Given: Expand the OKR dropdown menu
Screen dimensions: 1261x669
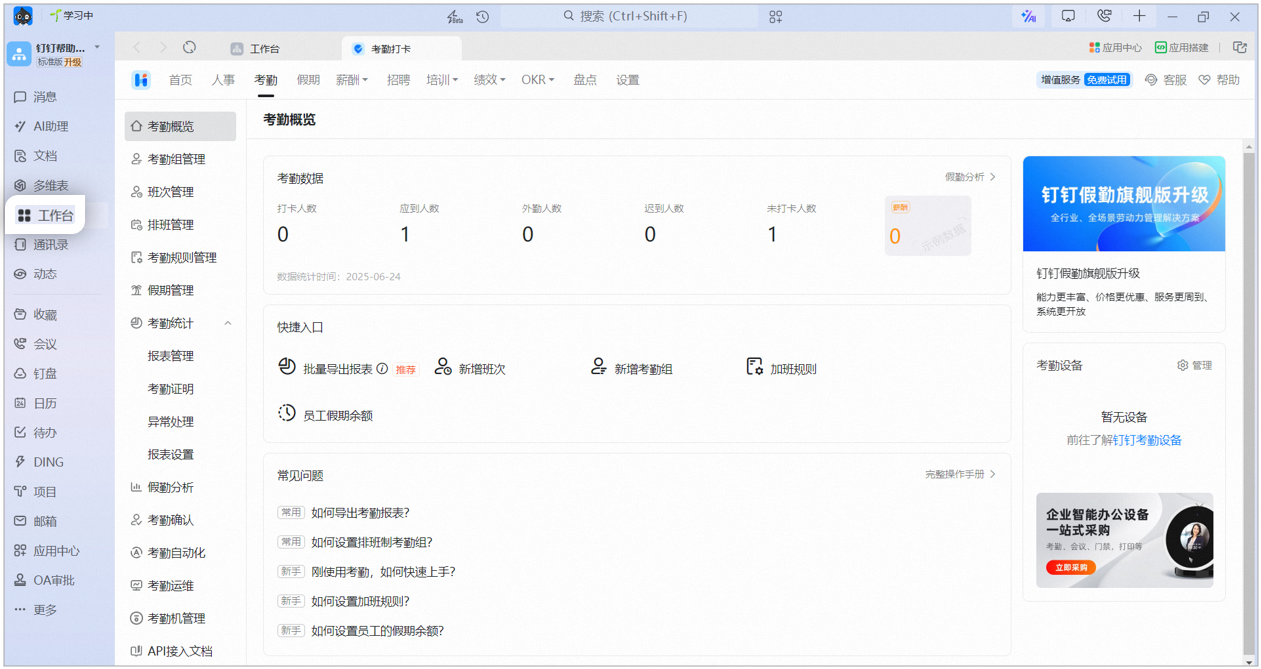Looking at the screenshot, I should tap(538, 80).
